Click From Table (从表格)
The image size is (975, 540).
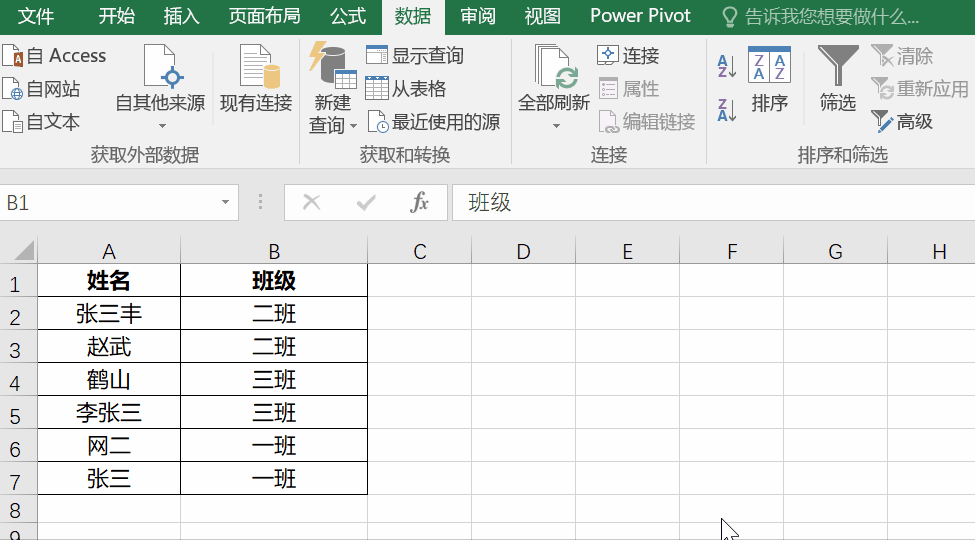point(406,89)
